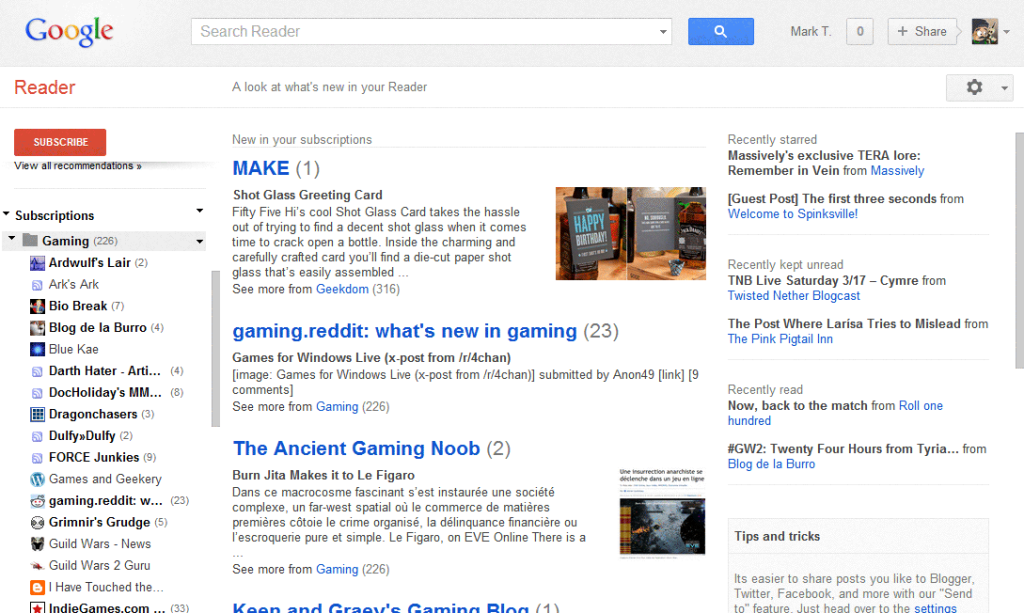
Task: Open Welcome to Spinksville! link
Action: click(793, 214)
